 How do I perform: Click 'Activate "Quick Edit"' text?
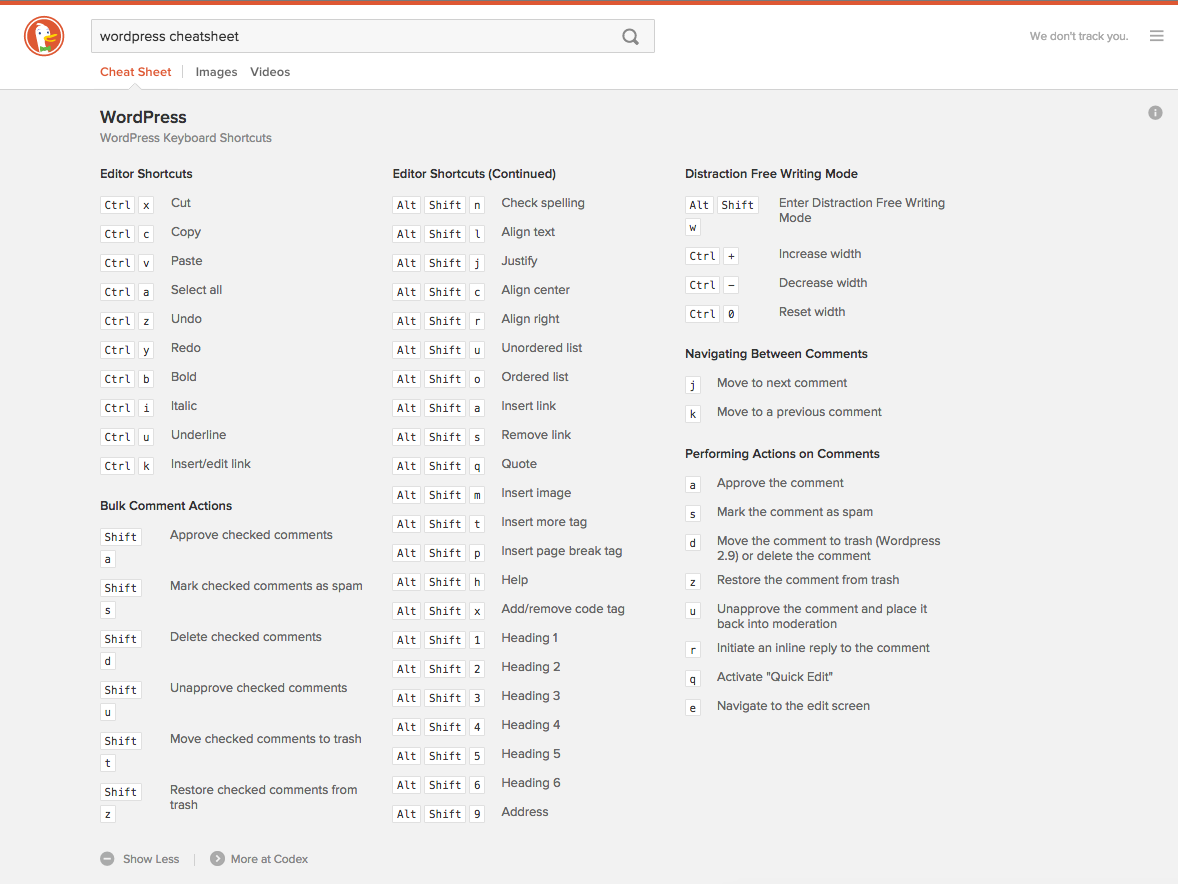click(775, 677)
